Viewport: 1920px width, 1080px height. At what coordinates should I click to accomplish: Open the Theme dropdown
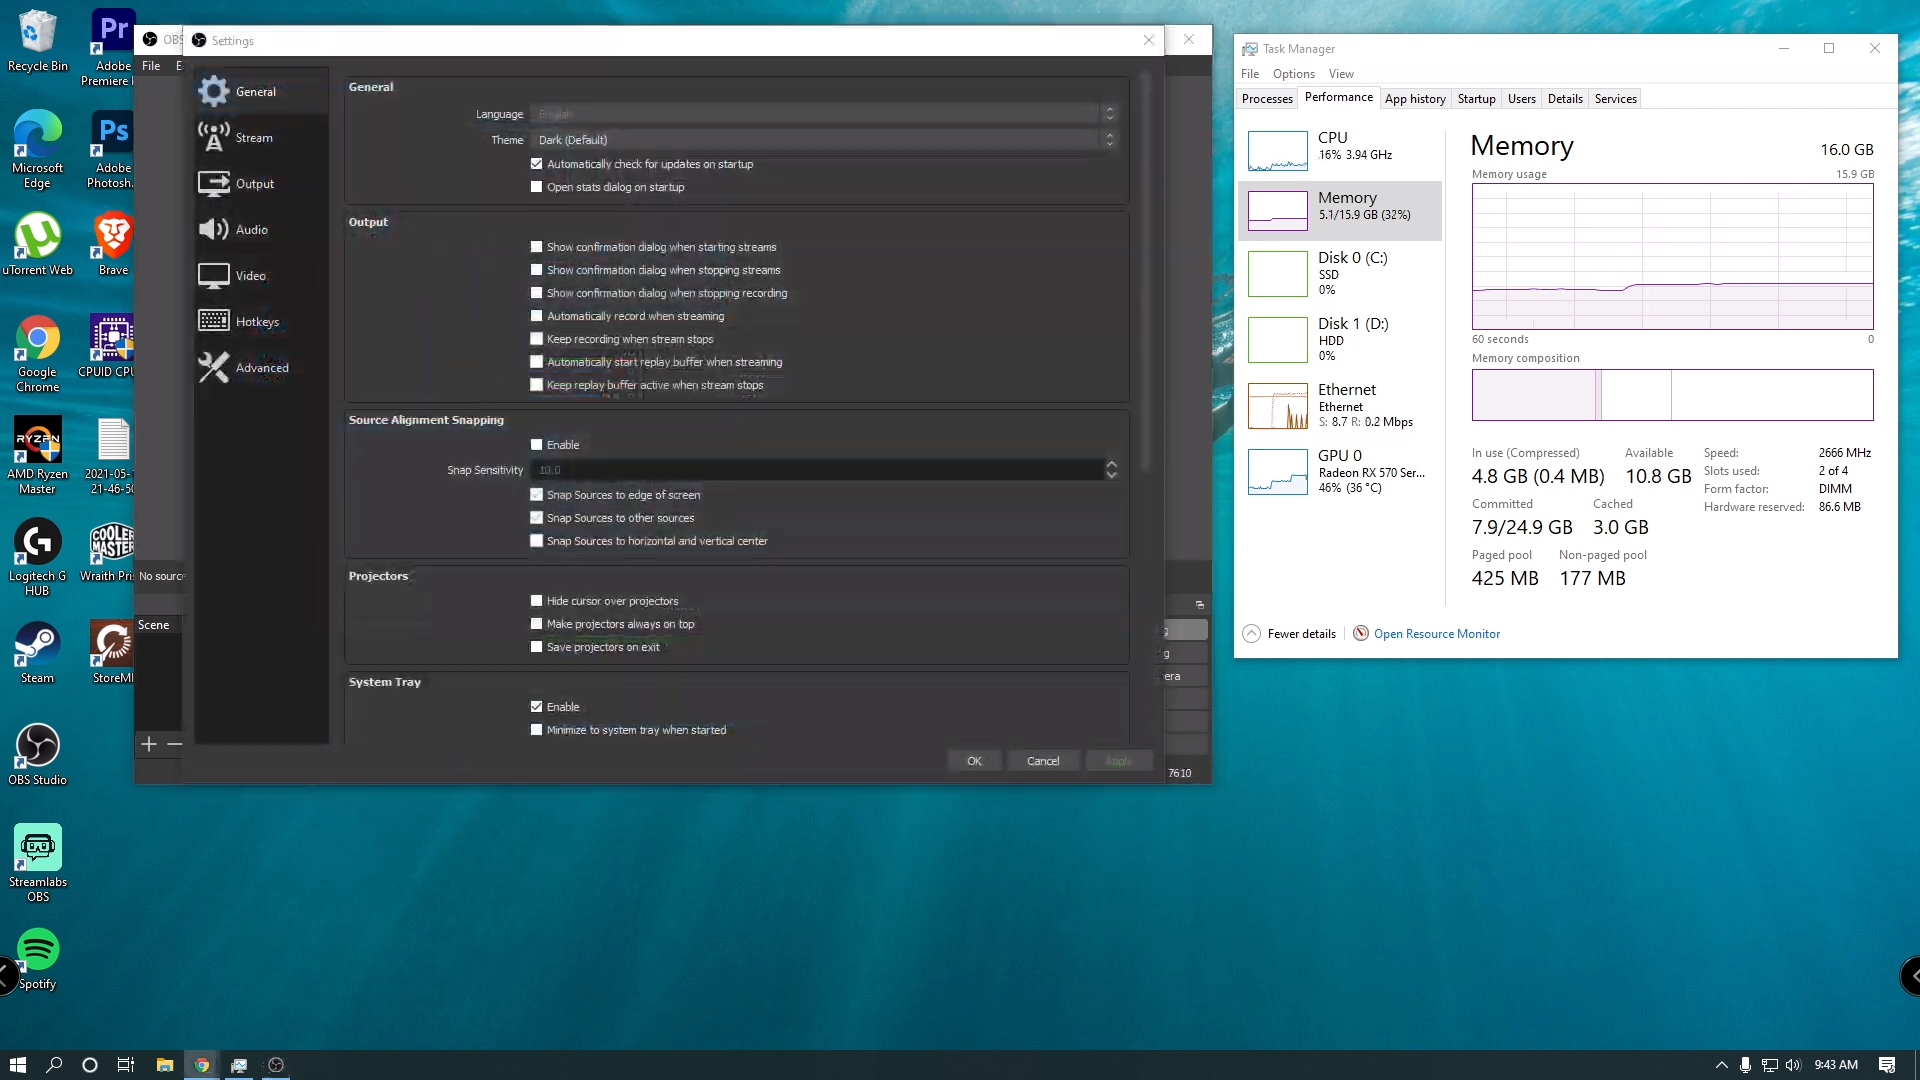[x=824, y=140]
